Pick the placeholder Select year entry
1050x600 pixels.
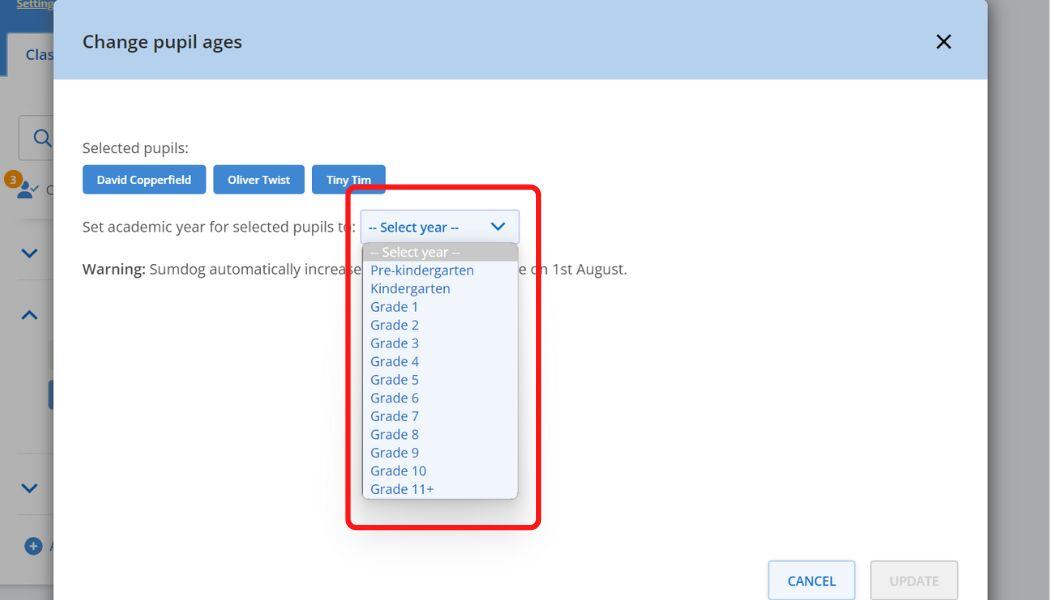[415, 252]
